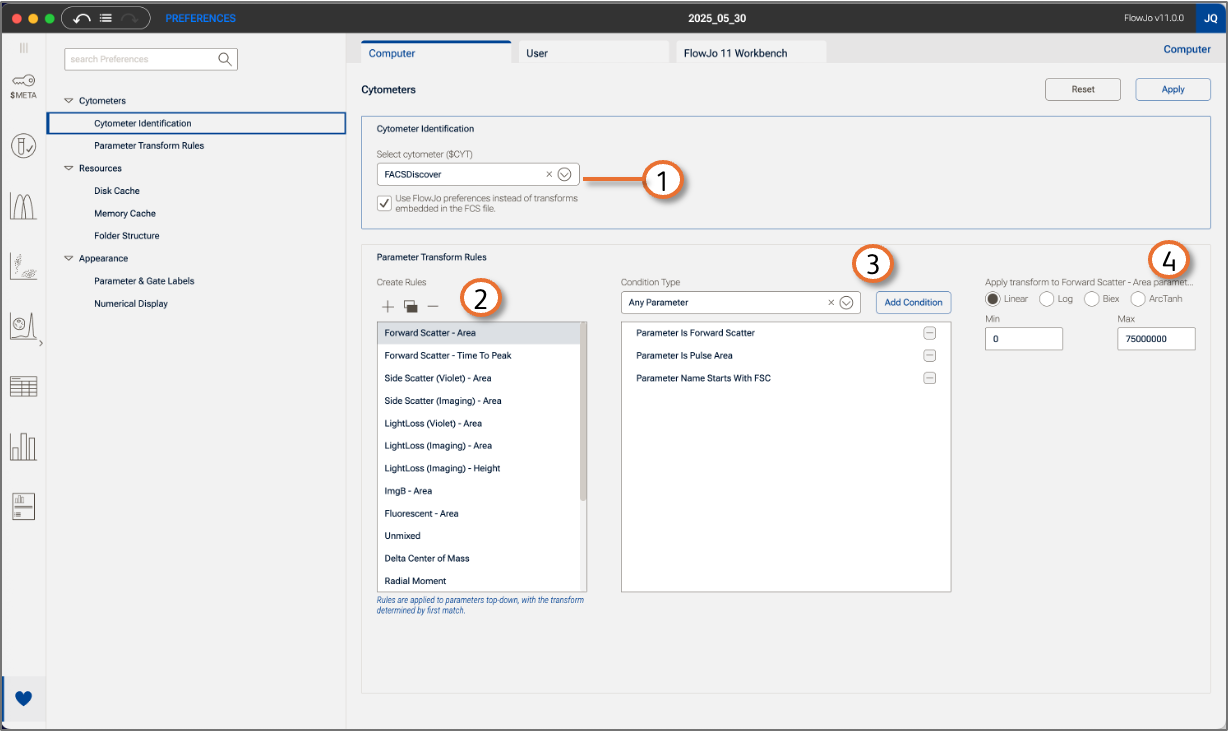Click the Add Condition button

point(913,302)
